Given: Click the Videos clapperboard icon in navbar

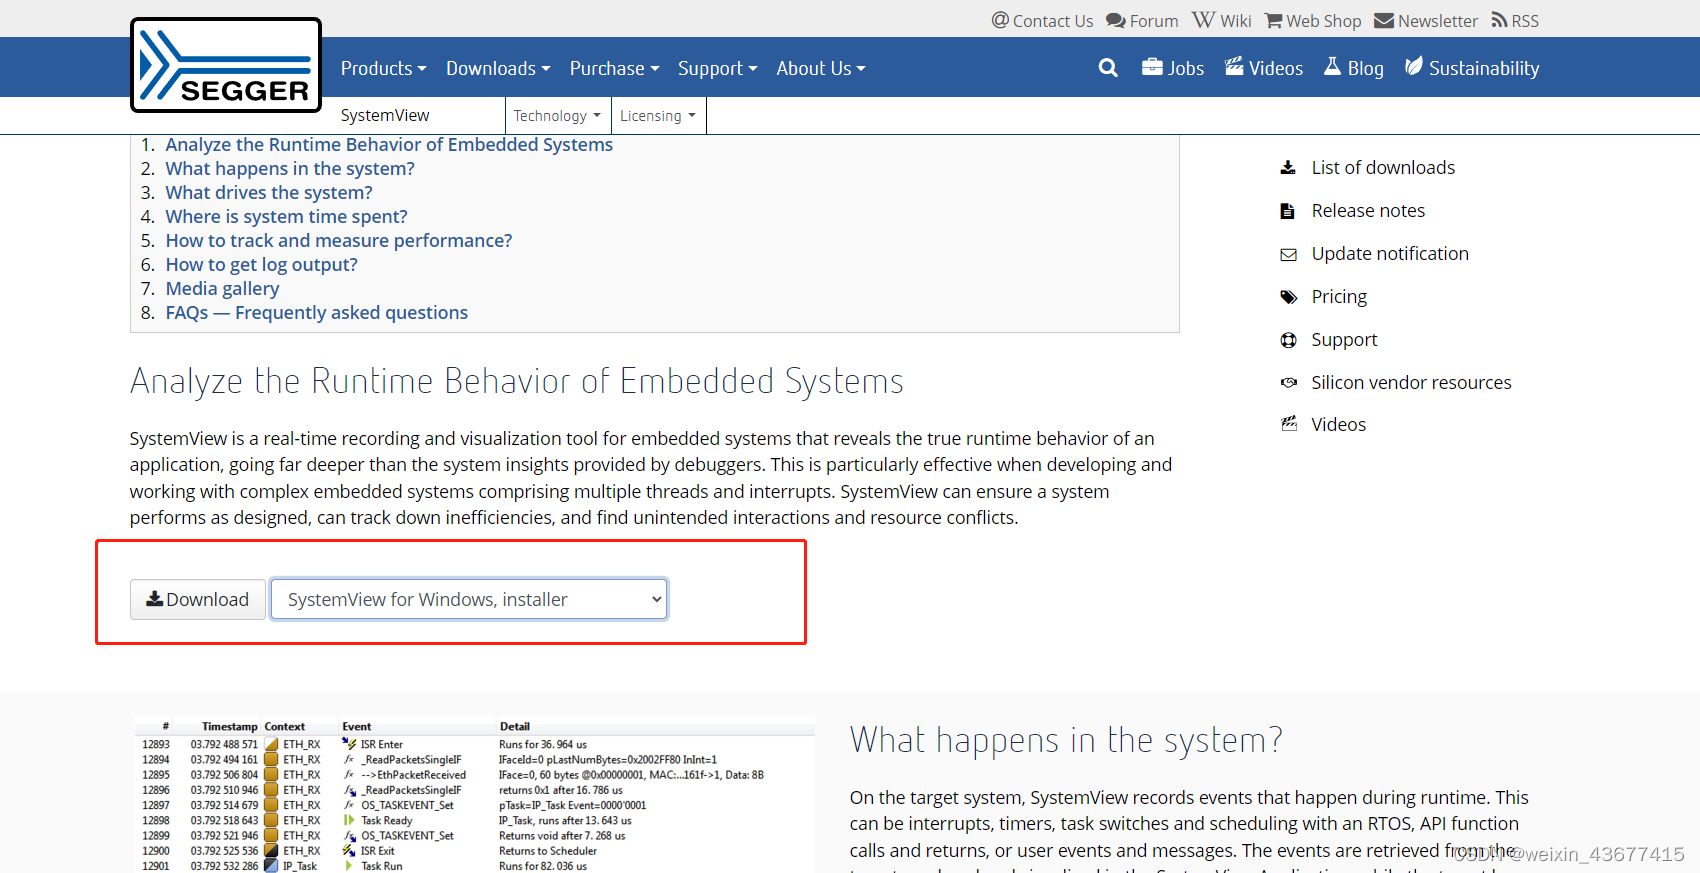Looking at the screenshot, I should point(1235,66).
